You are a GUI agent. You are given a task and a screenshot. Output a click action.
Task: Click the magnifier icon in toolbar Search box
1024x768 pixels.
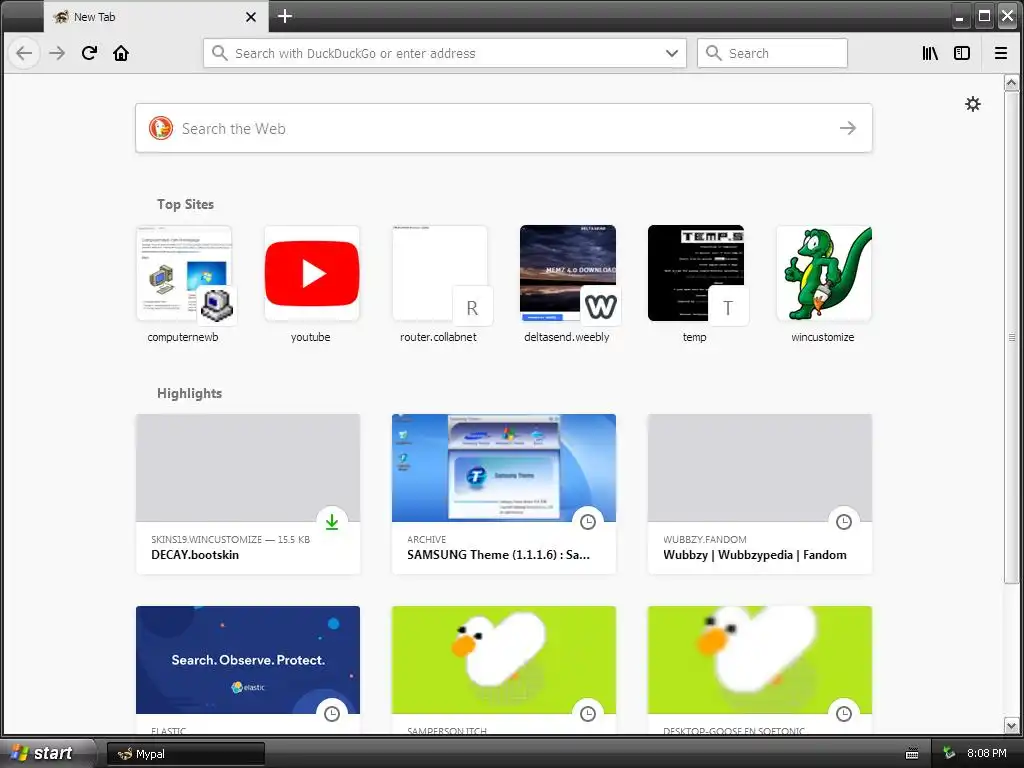714,53
